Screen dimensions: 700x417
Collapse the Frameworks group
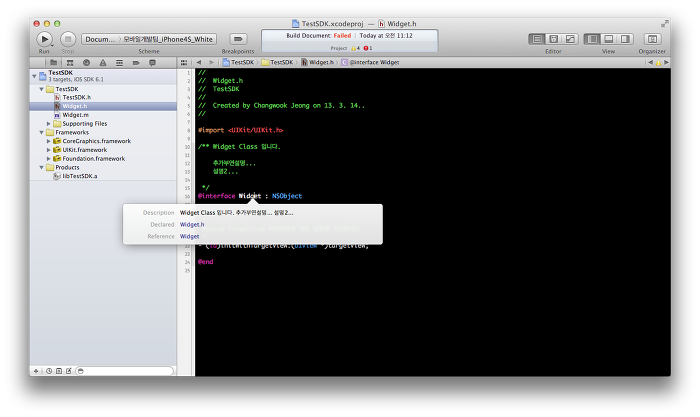[x=42, y=133]
